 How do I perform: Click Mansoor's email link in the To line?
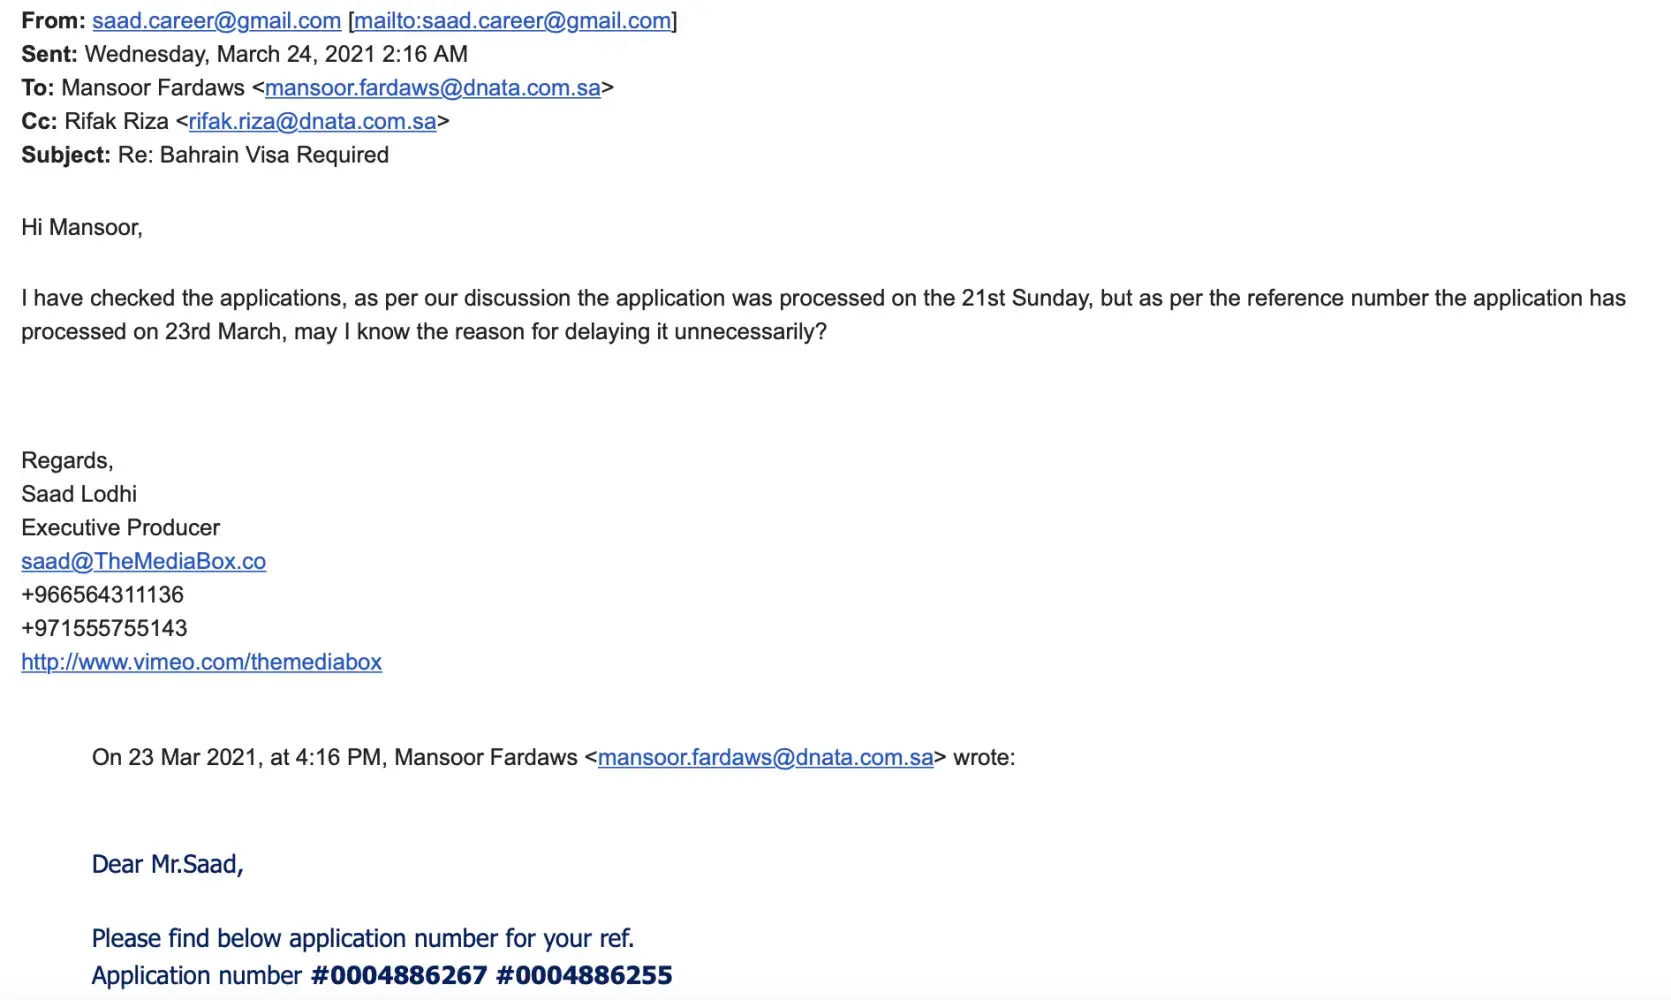coord(432,88)
